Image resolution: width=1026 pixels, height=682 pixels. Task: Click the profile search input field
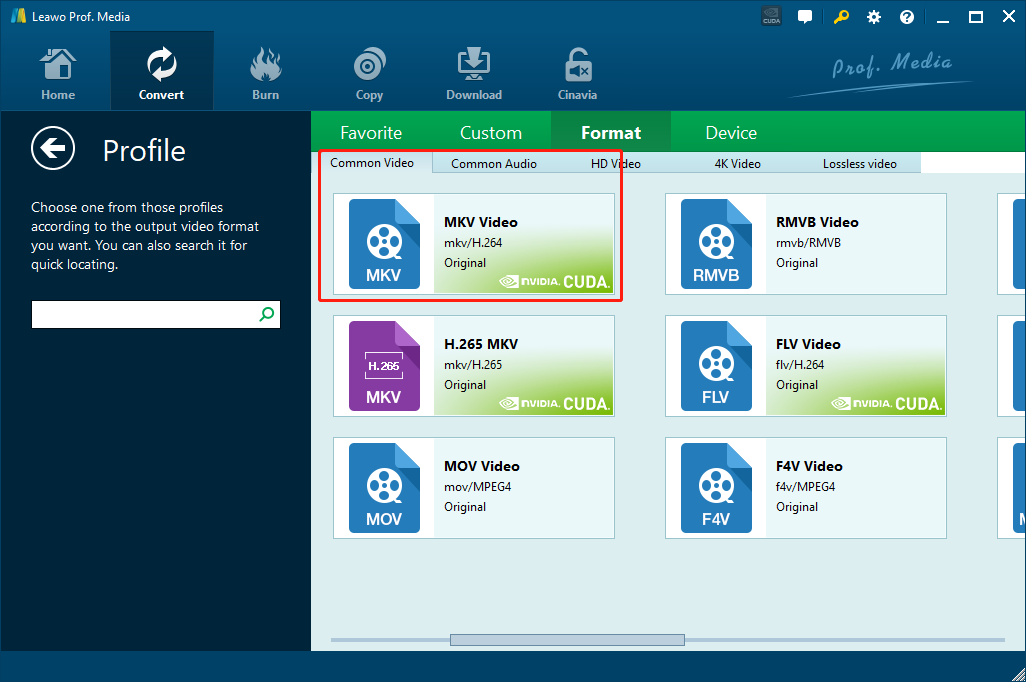pos(143,314)
